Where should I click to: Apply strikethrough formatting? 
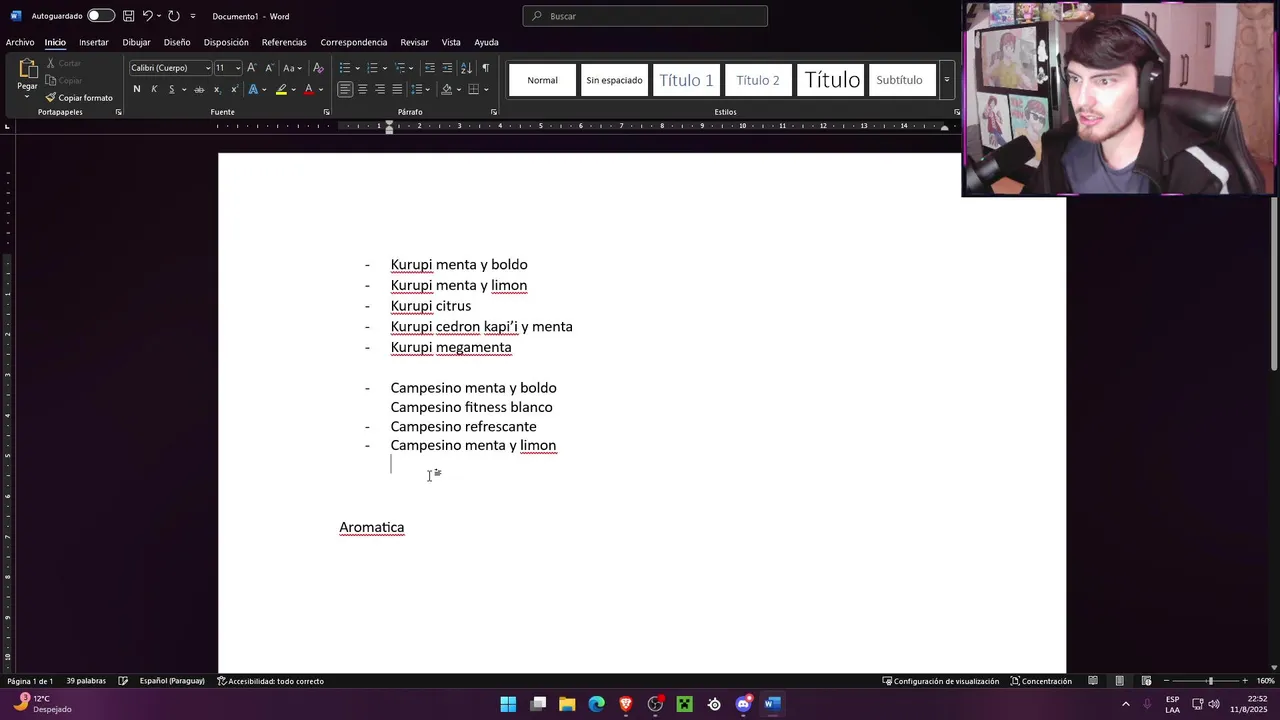point(199,89)
